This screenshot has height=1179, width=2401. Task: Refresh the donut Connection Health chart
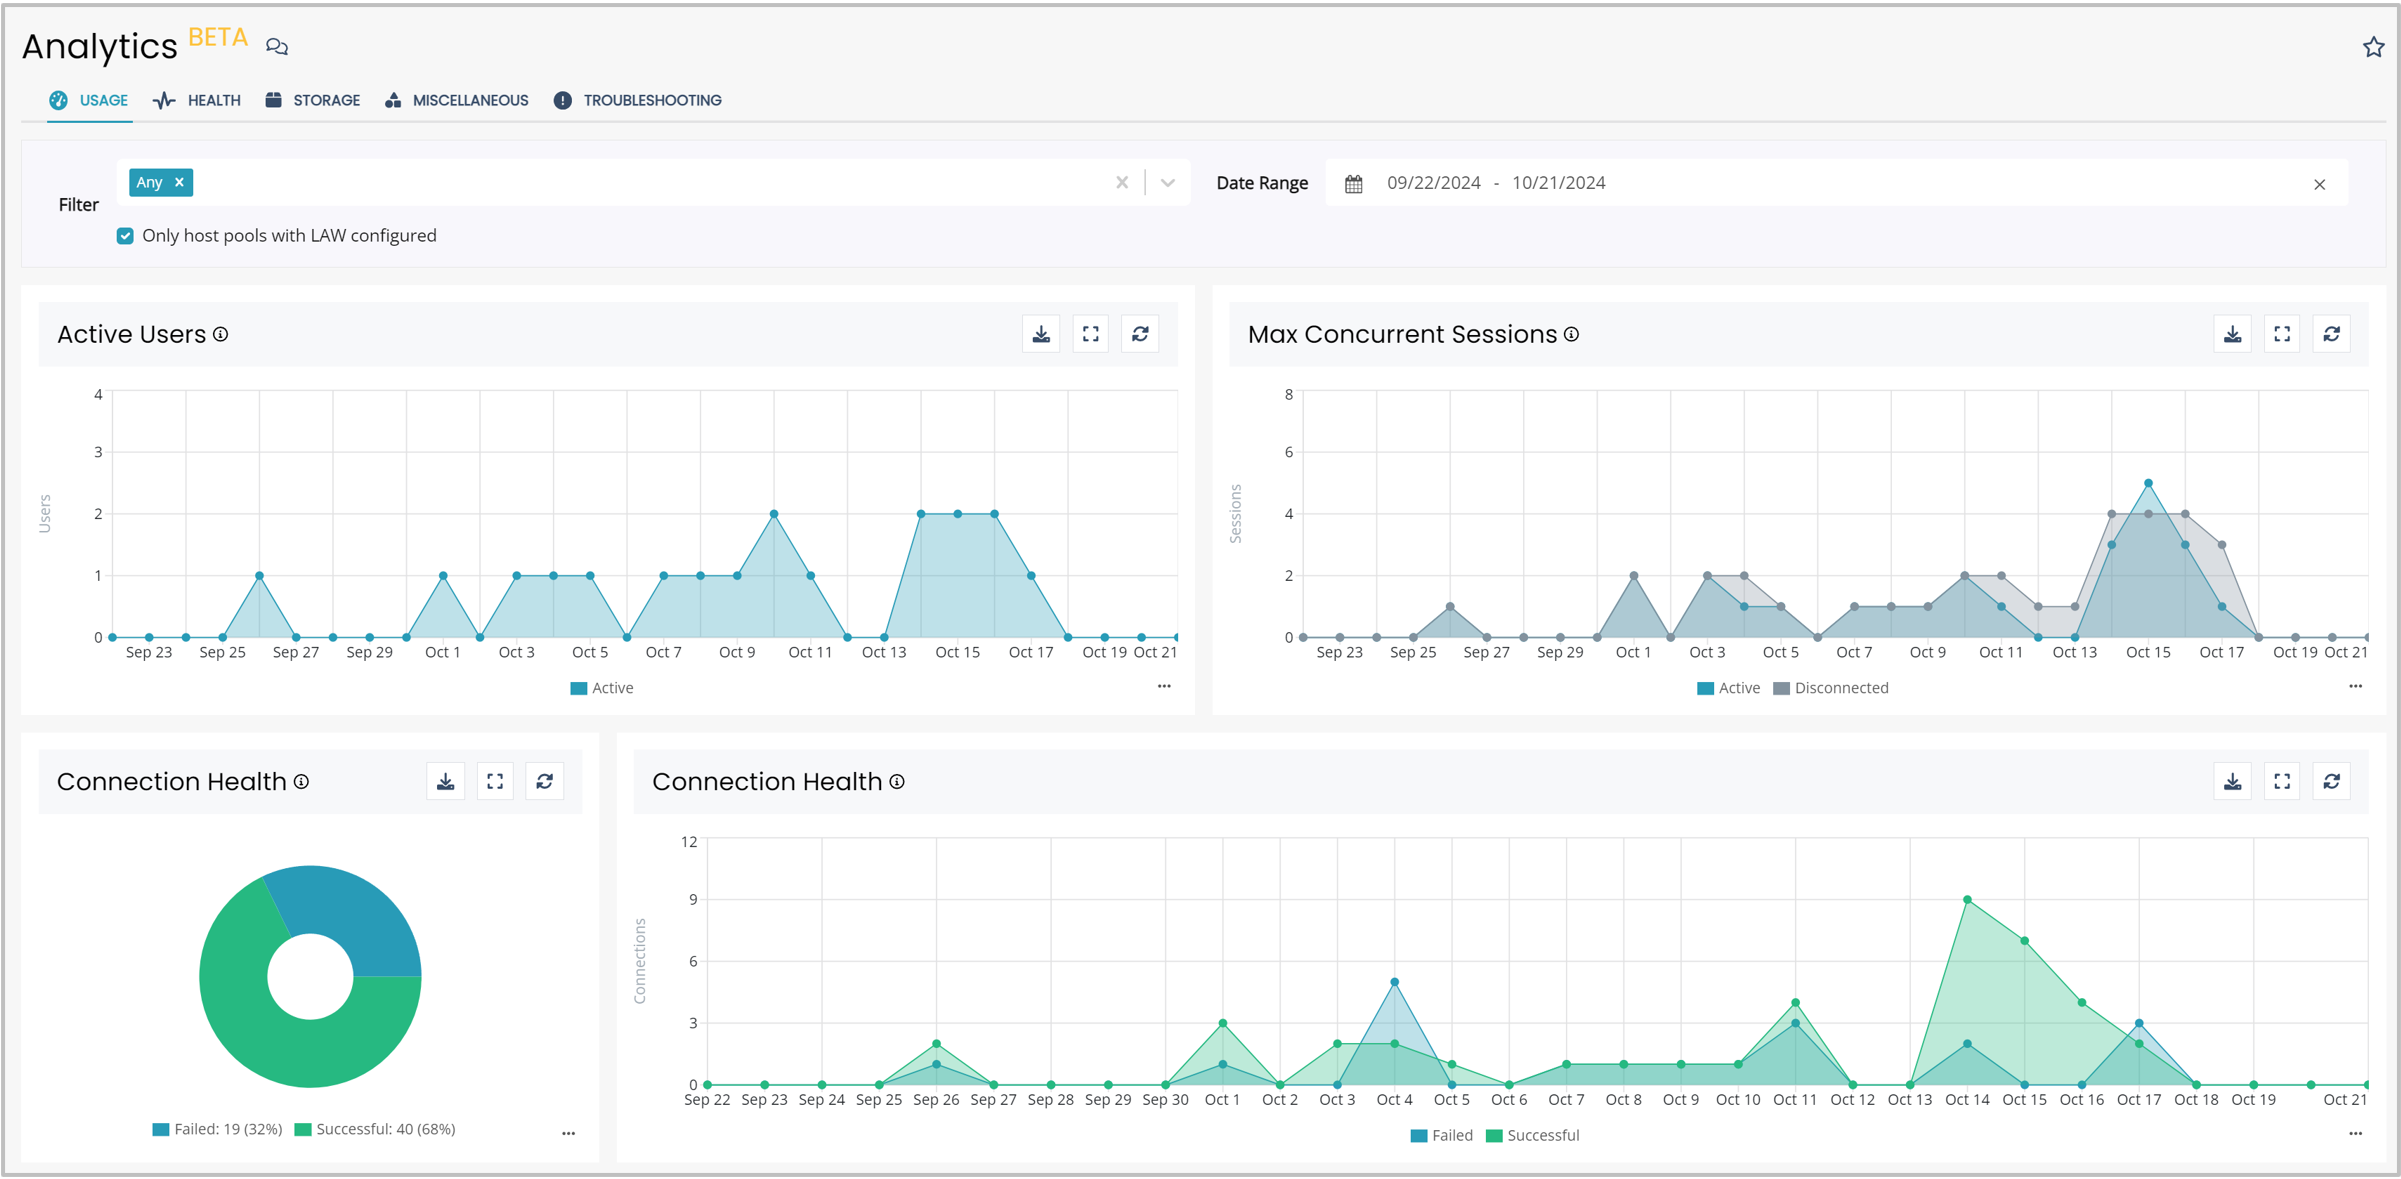pos(544,782)
